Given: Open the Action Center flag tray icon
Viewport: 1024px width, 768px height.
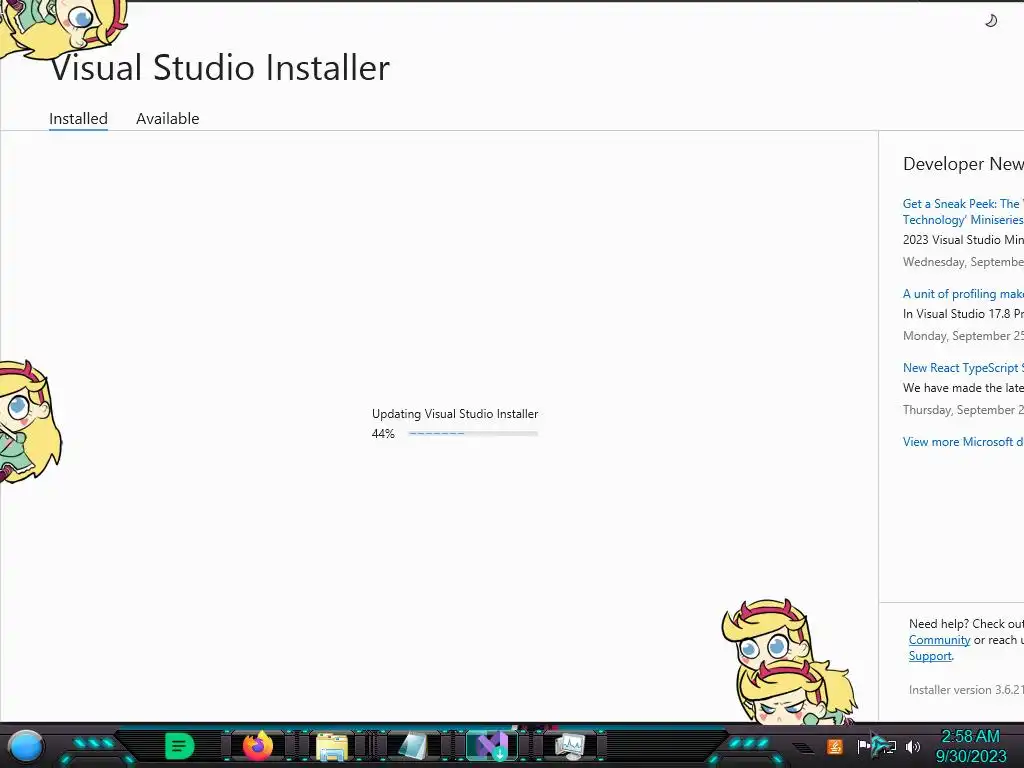Looking at the screenshot, I should [x=863, y=746].
